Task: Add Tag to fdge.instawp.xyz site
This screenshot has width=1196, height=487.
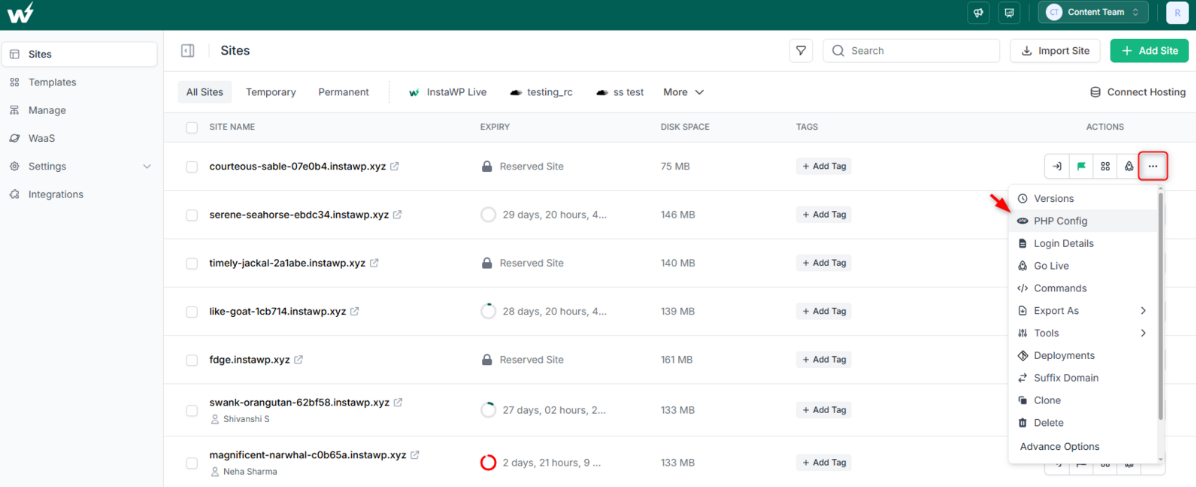Action: pyautogui.click(x=824, y=360)
